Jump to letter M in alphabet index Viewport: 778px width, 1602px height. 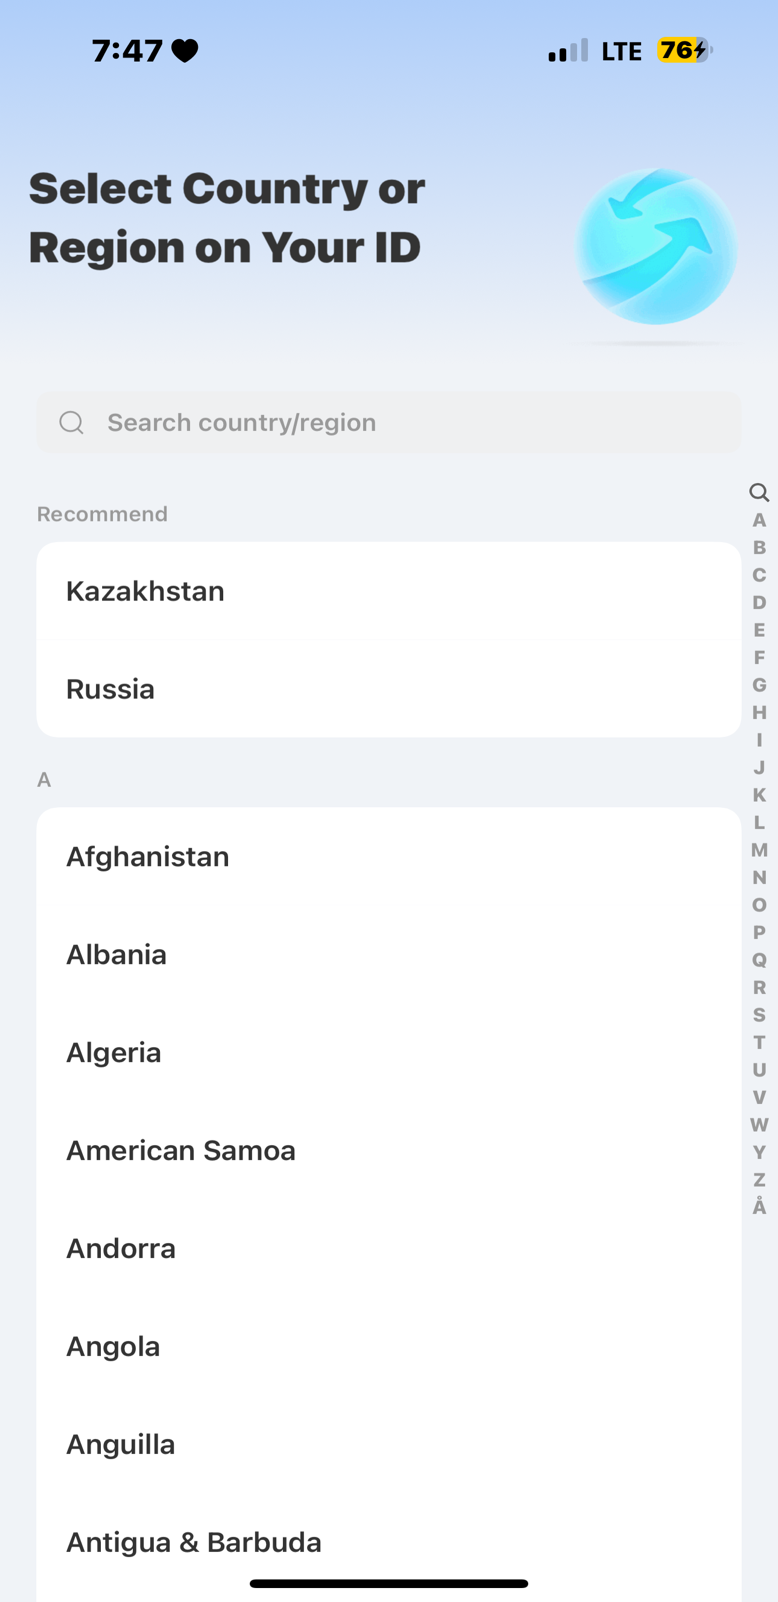point(759,850)
